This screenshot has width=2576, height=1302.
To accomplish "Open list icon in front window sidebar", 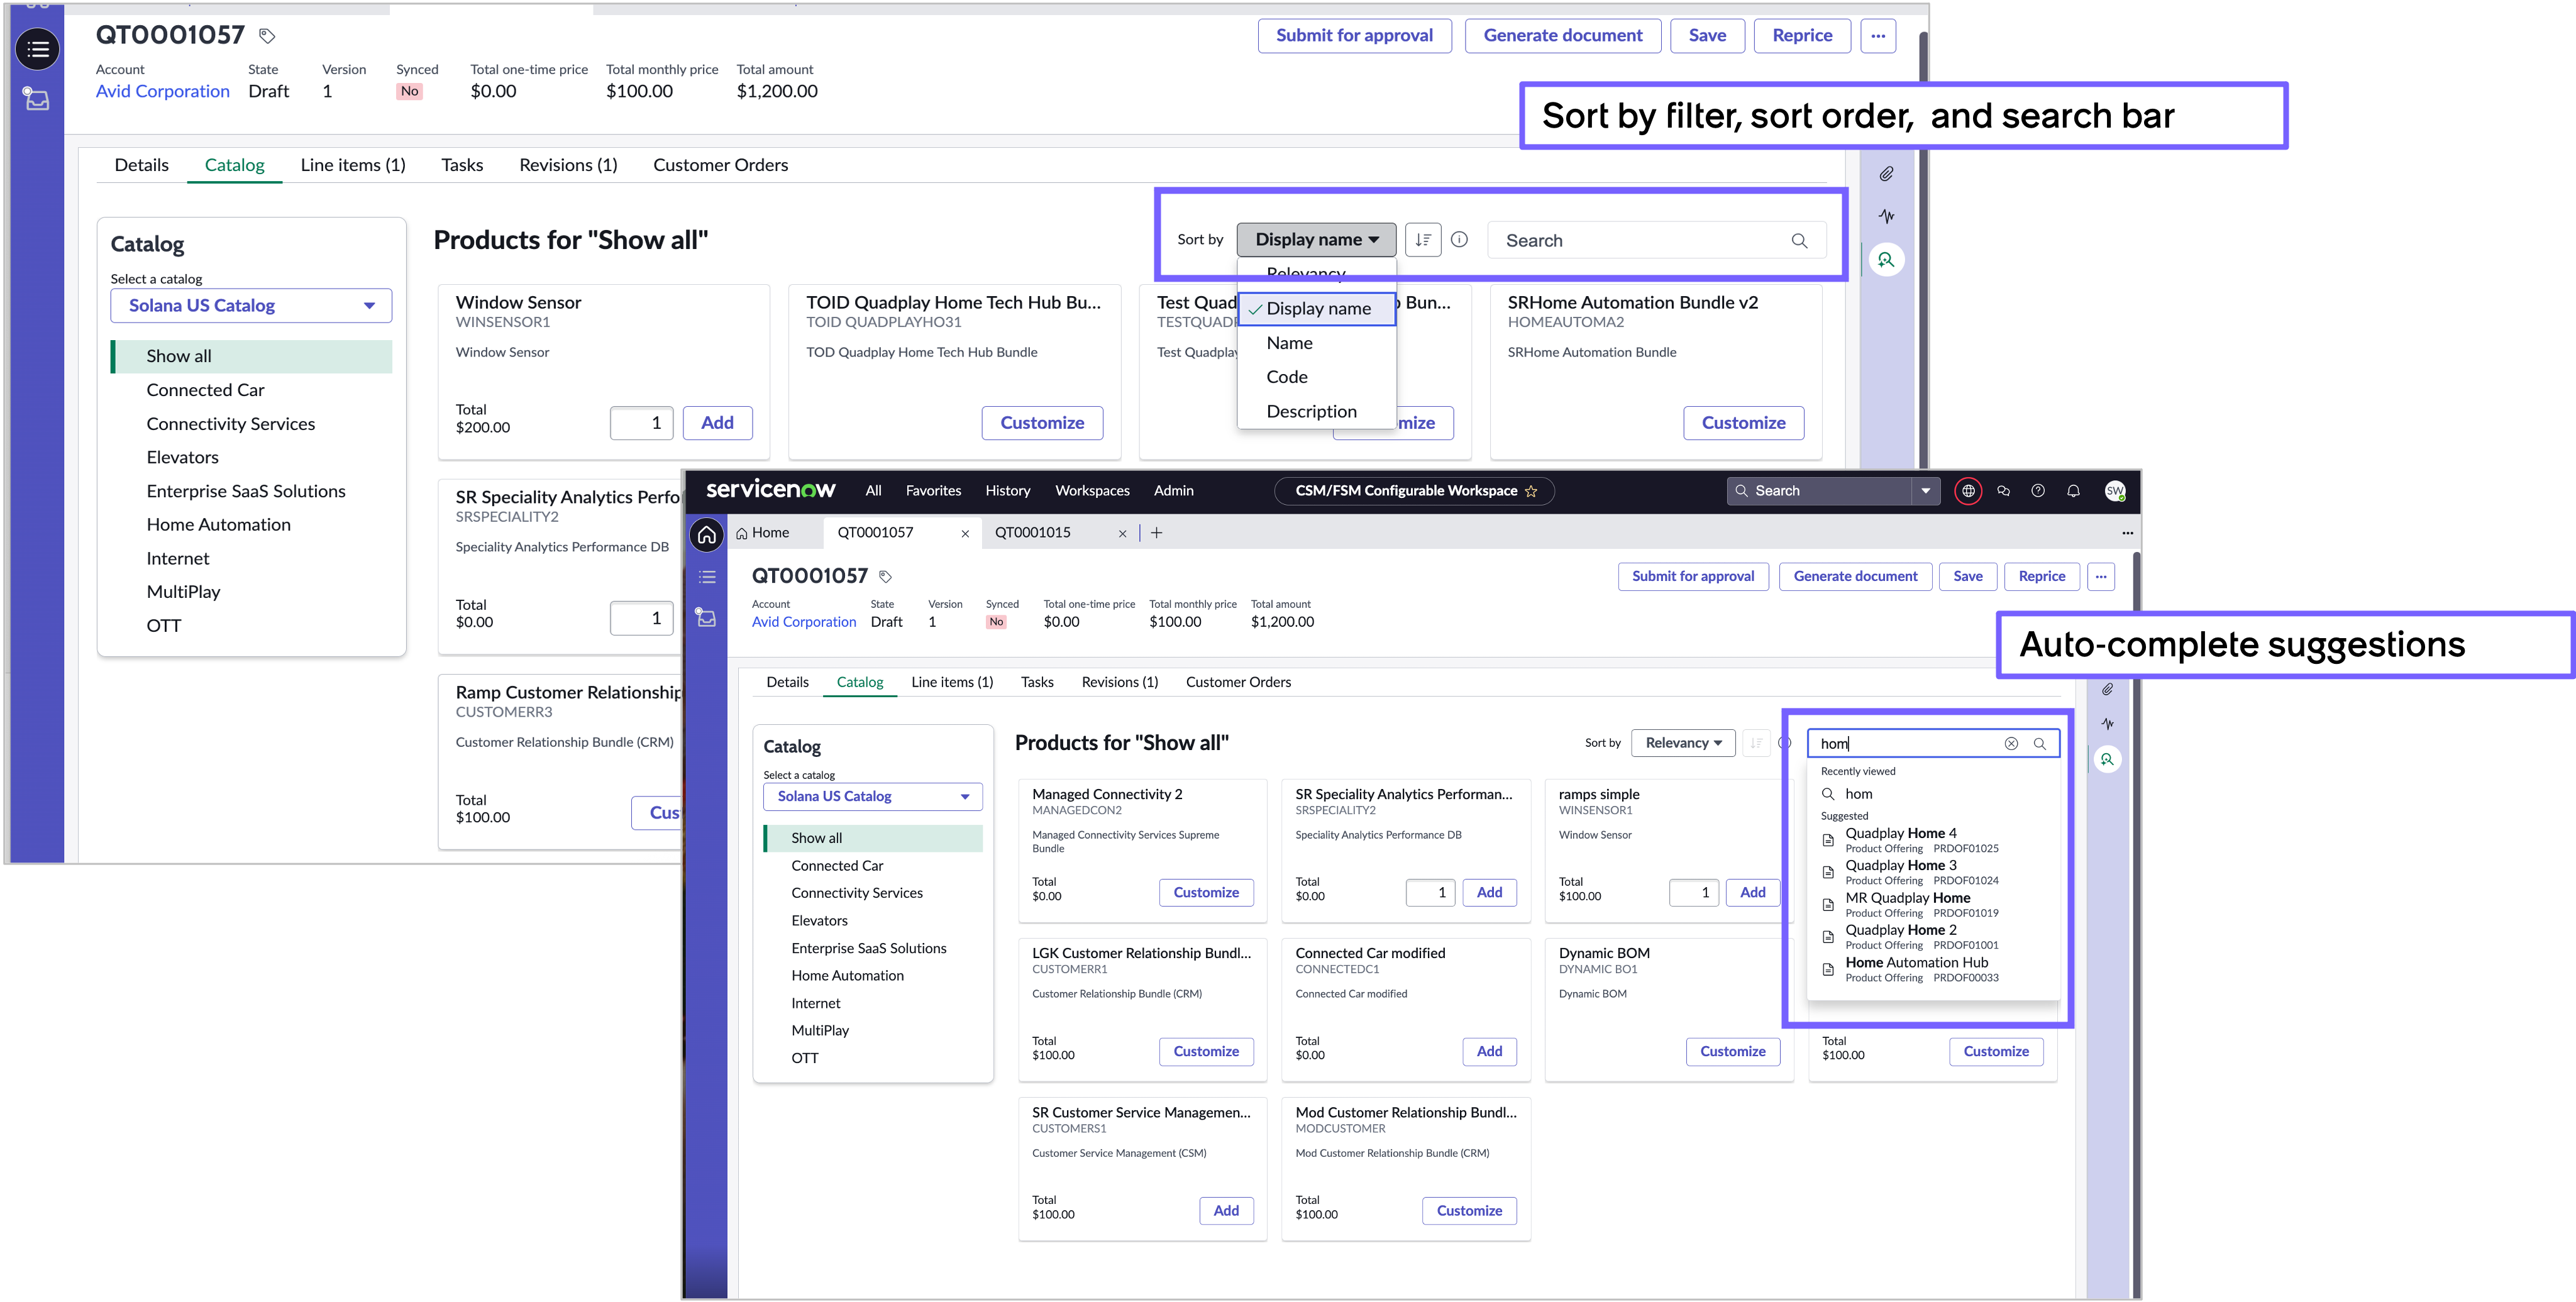I will [x=707, y=577].
